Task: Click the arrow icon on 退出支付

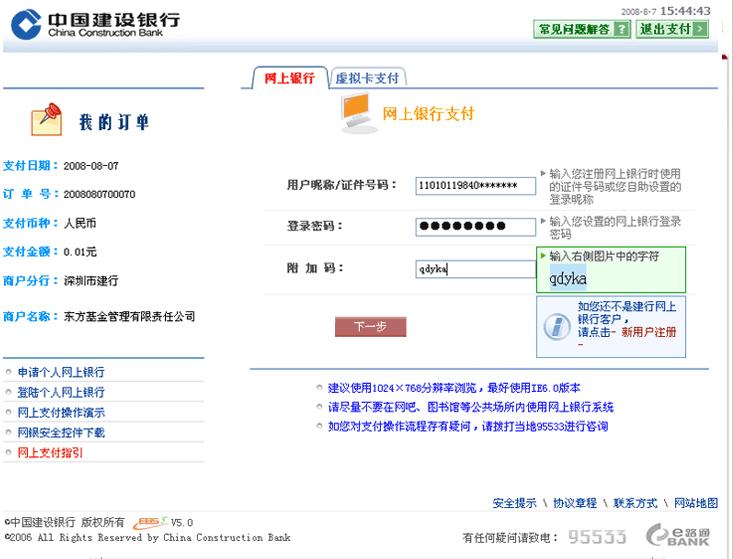Action: pyautogui.click(x=699, y=29)
